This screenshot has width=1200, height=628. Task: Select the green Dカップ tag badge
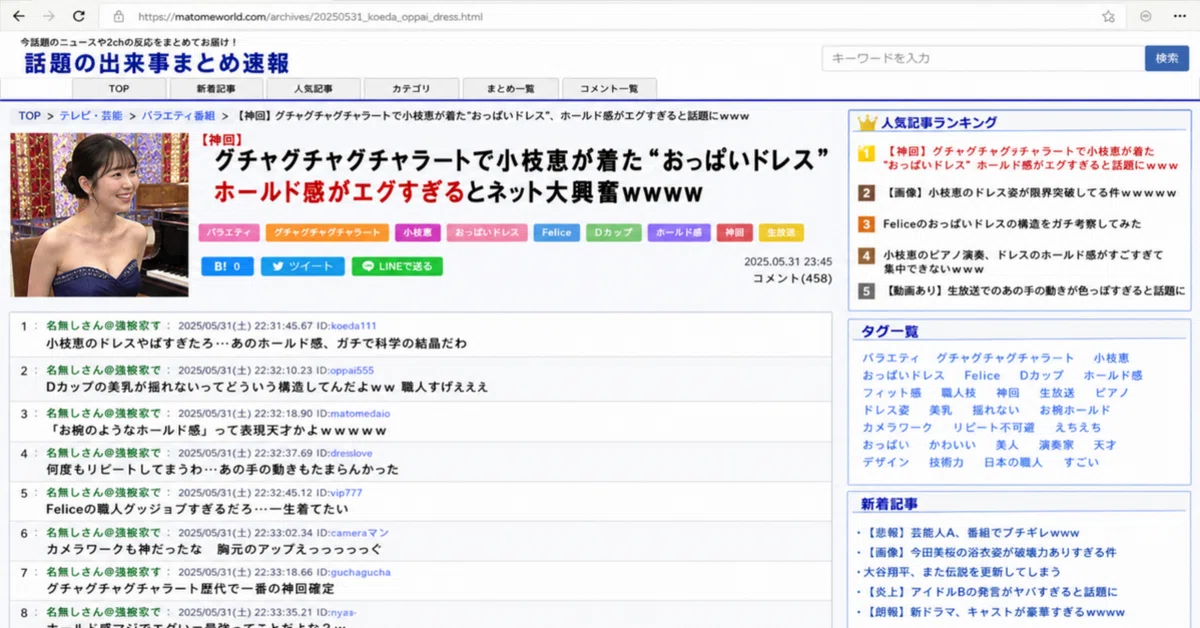coord(614,232)
